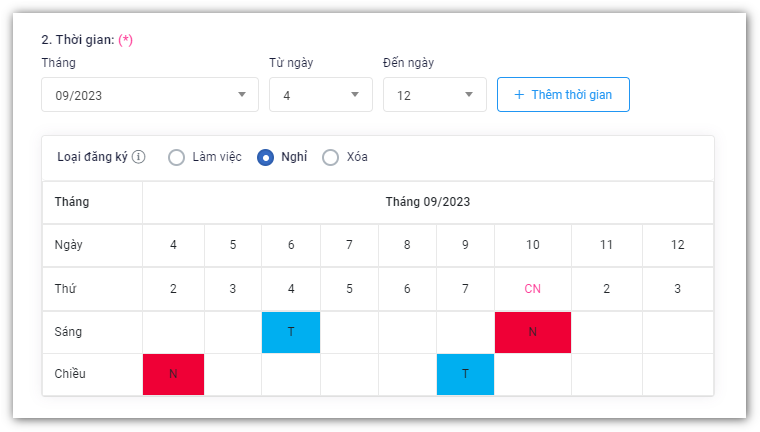Viewport: 760px width, 432px height.
Task: Click the Tháng 09/2023 table header
Action: [x=428, y=202]
